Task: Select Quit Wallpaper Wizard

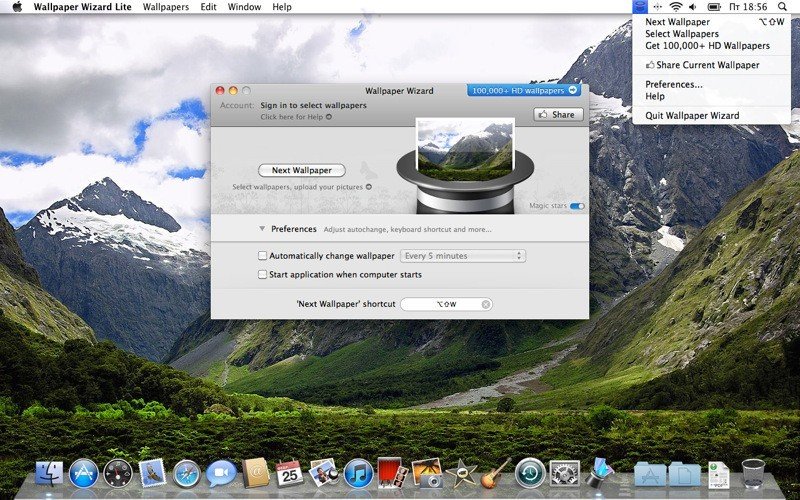Action: [x=711, y=115]
